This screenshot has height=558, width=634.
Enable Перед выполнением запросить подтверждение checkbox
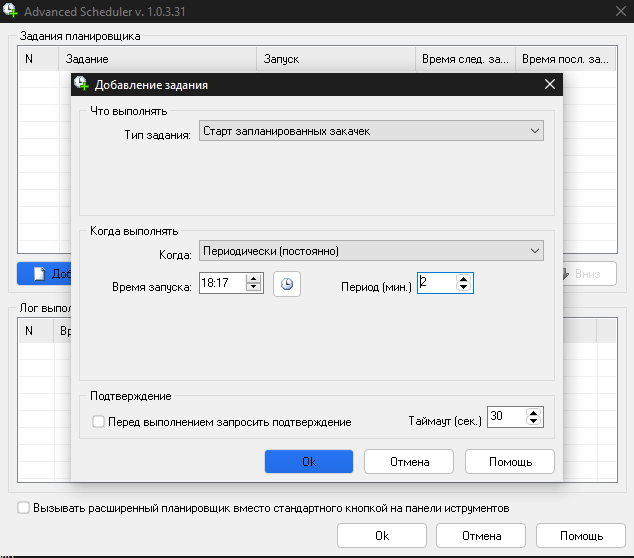(x=98, y=422)
